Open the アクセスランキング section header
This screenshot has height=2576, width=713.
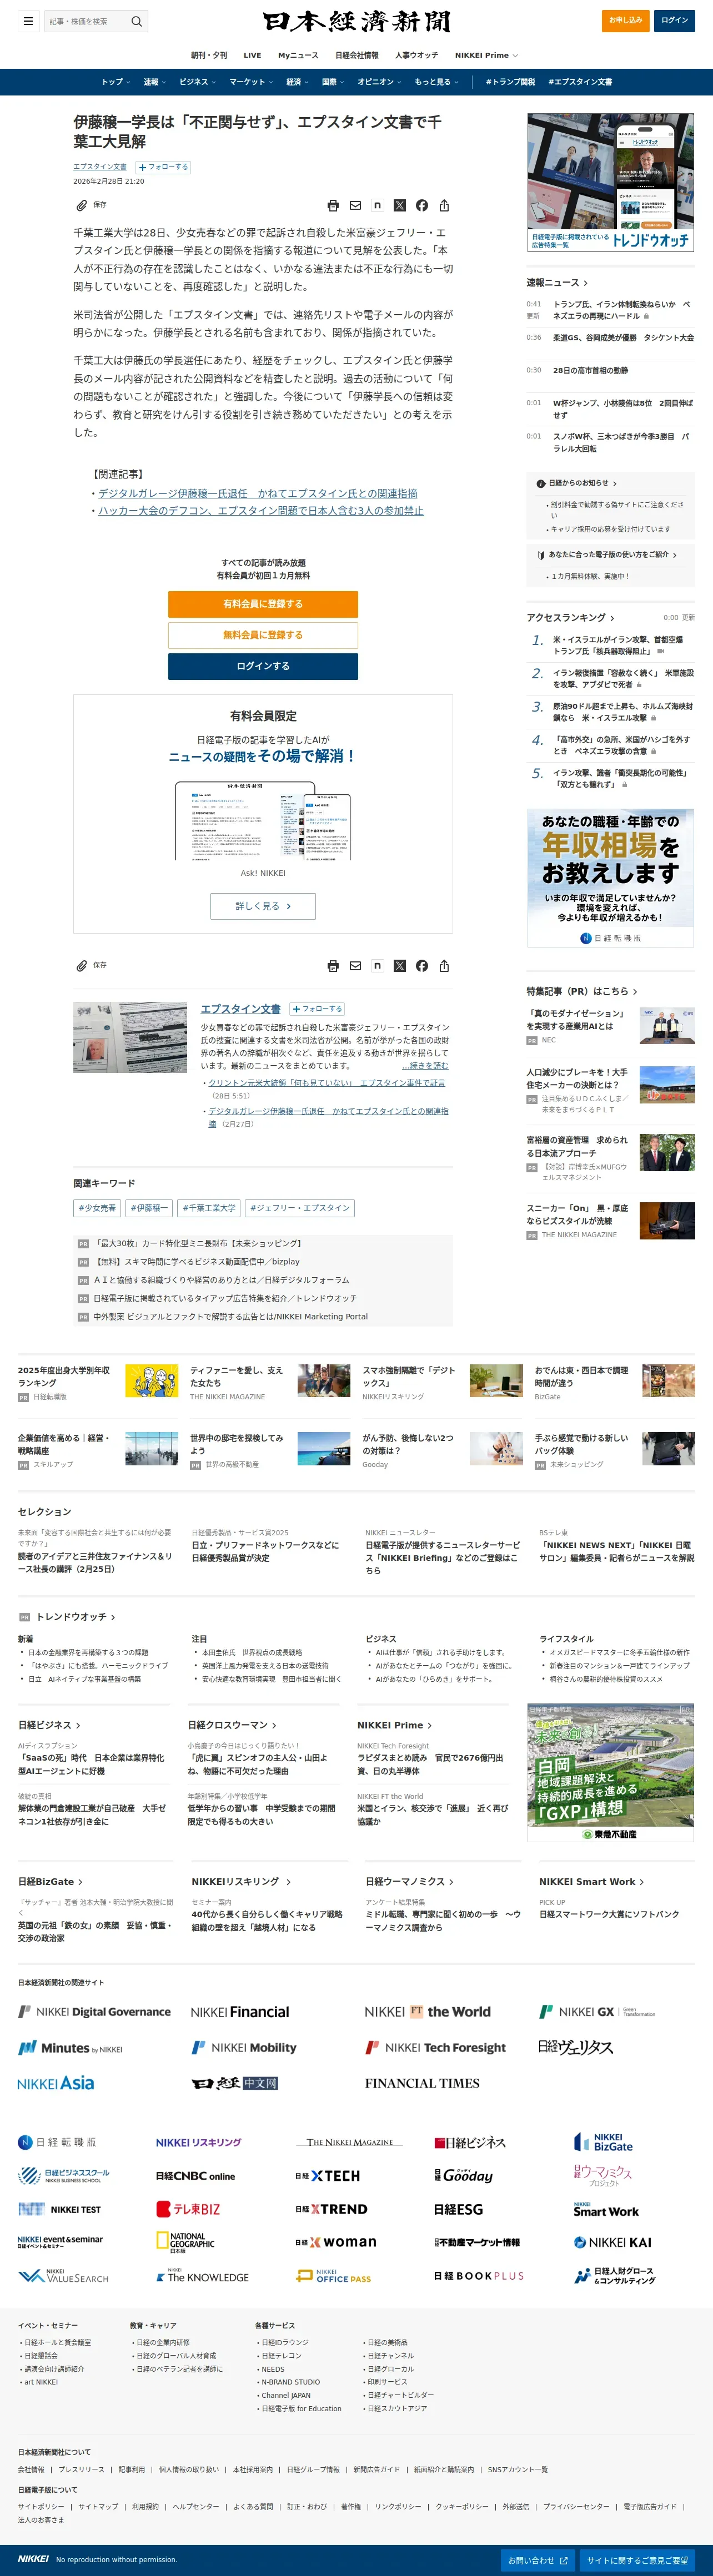571,618
